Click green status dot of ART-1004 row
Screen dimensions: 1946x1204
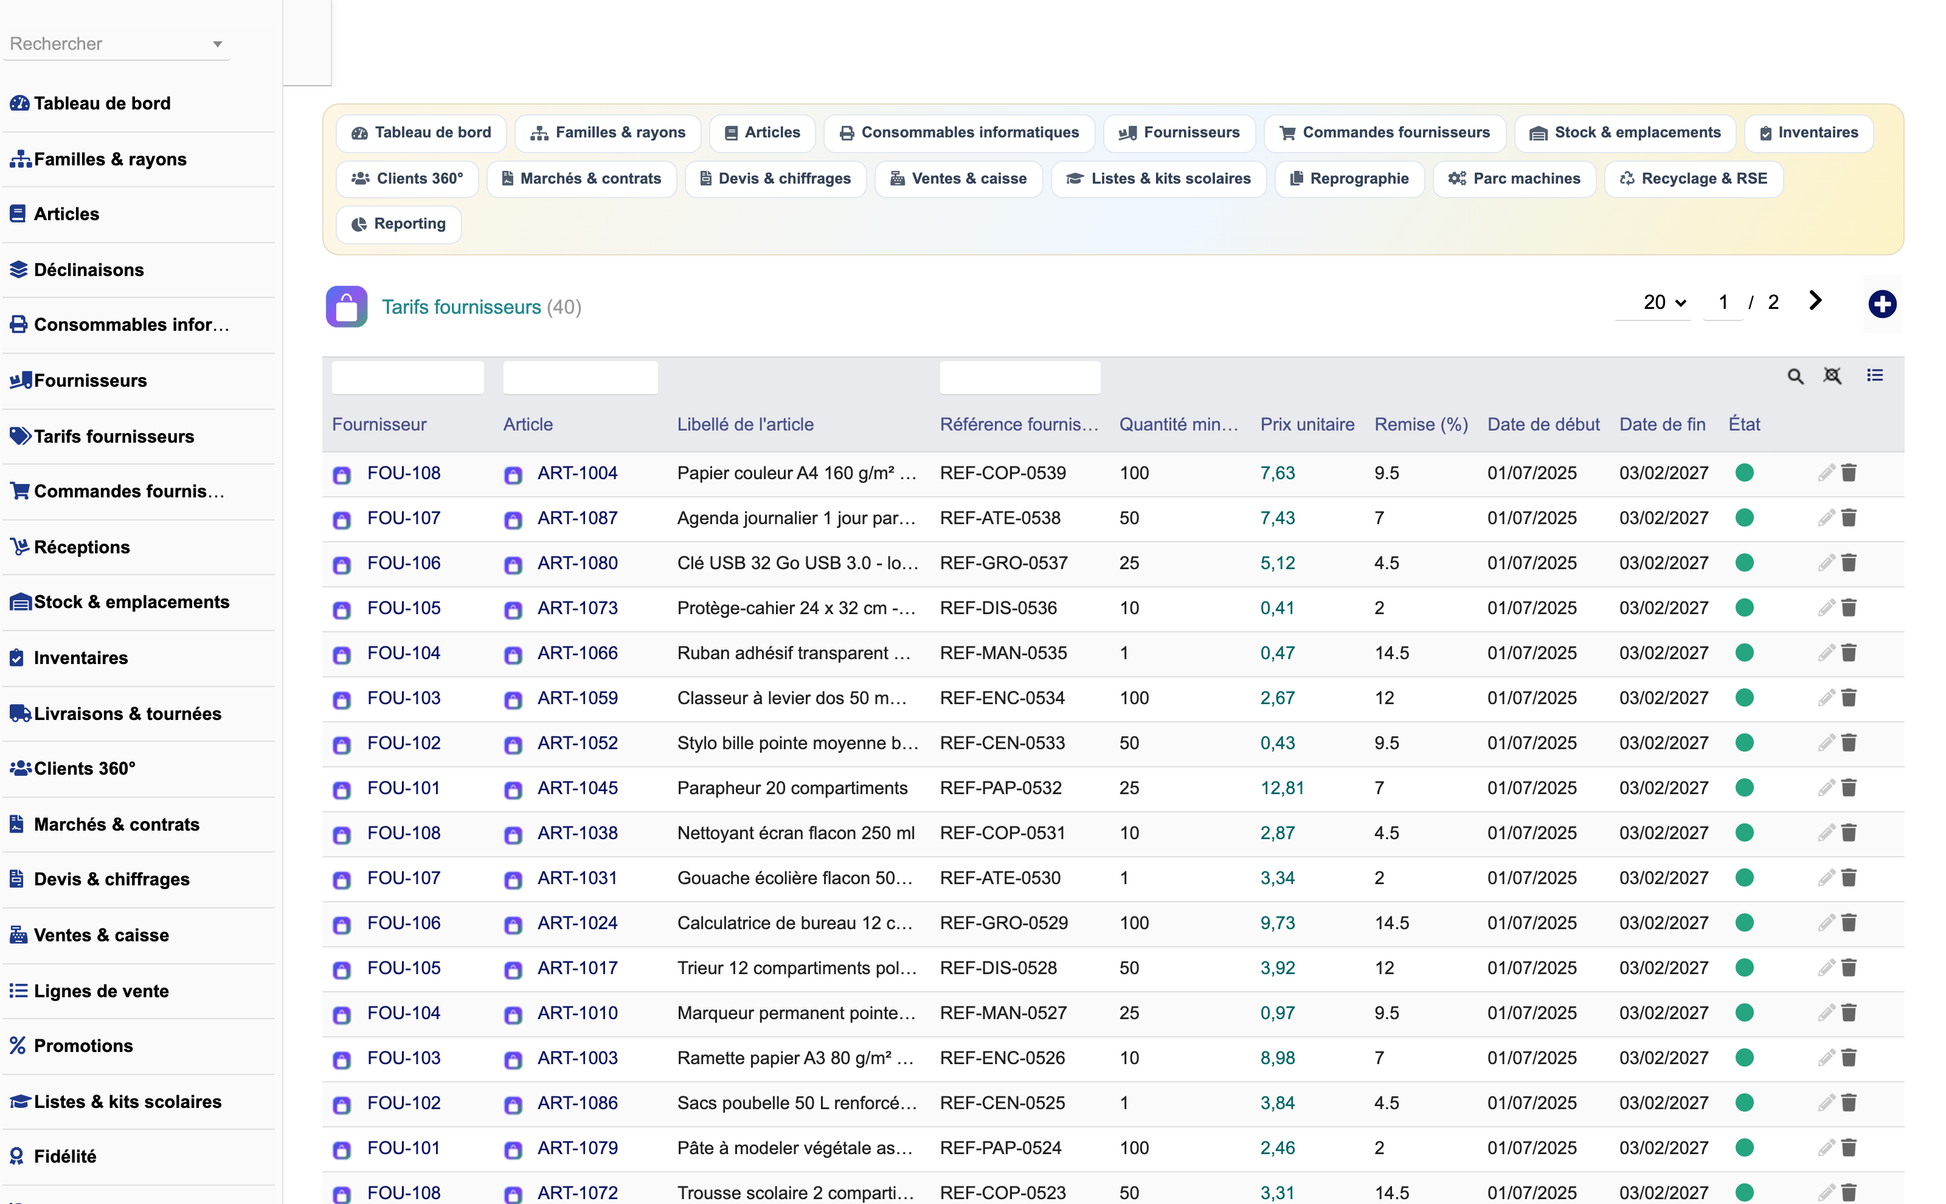[x=1744, y=473]
